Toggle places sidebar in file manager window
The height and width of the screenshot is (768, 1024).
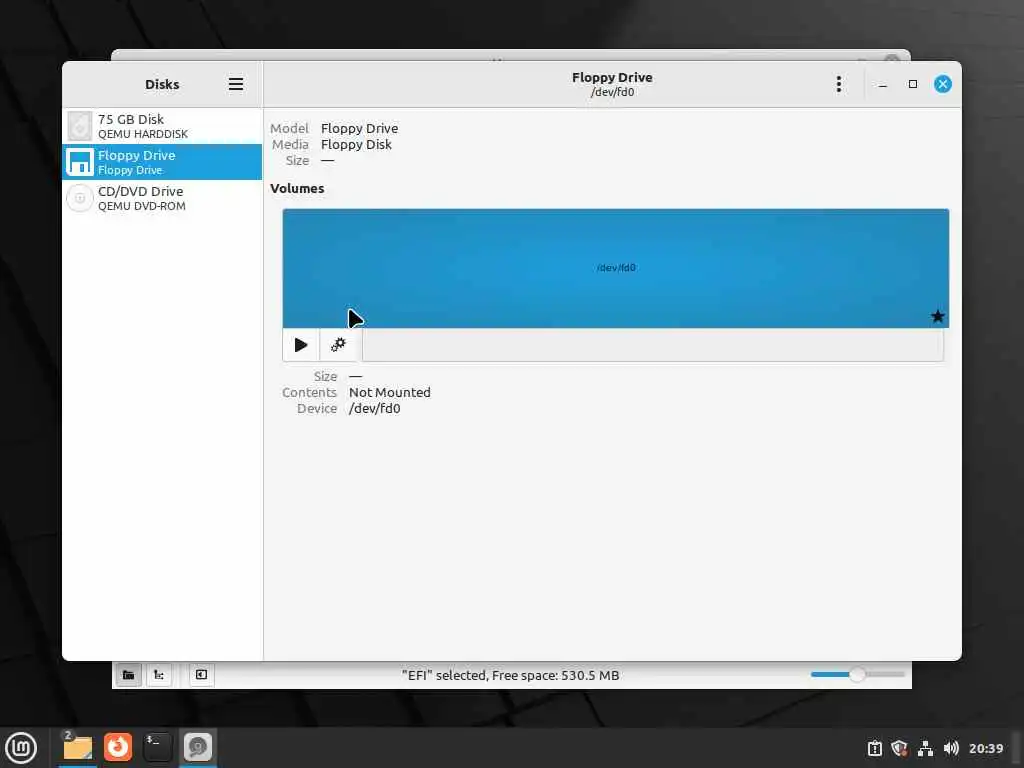pos(129,675)
